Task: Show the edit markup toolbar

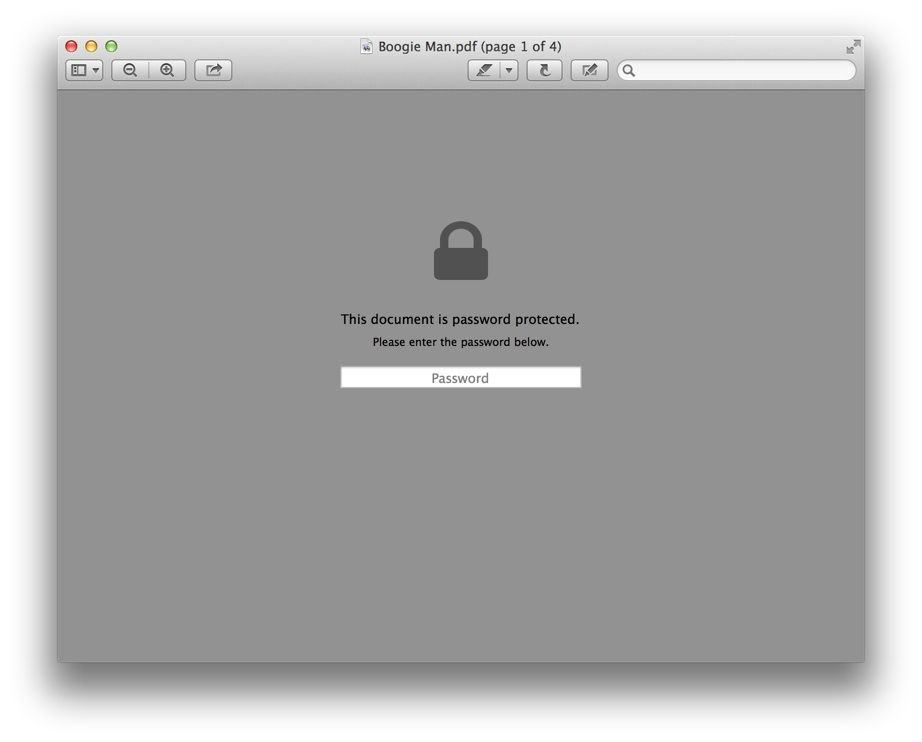Action: coord(589,71)
